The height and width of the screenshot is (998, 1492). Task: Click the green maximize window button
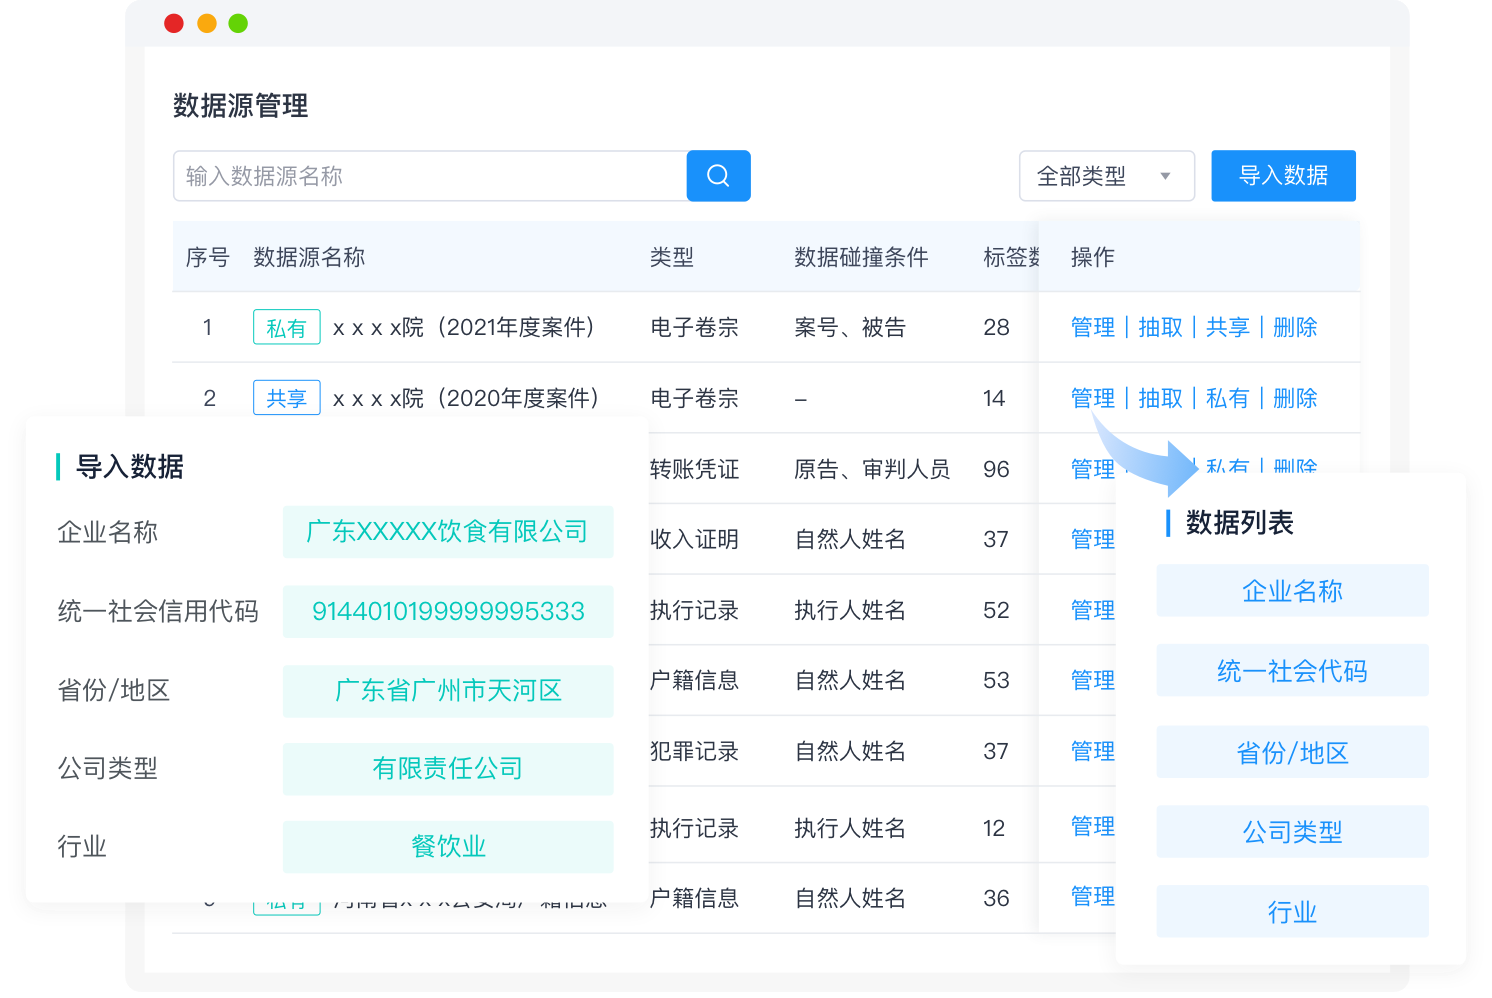pos(238,23)
